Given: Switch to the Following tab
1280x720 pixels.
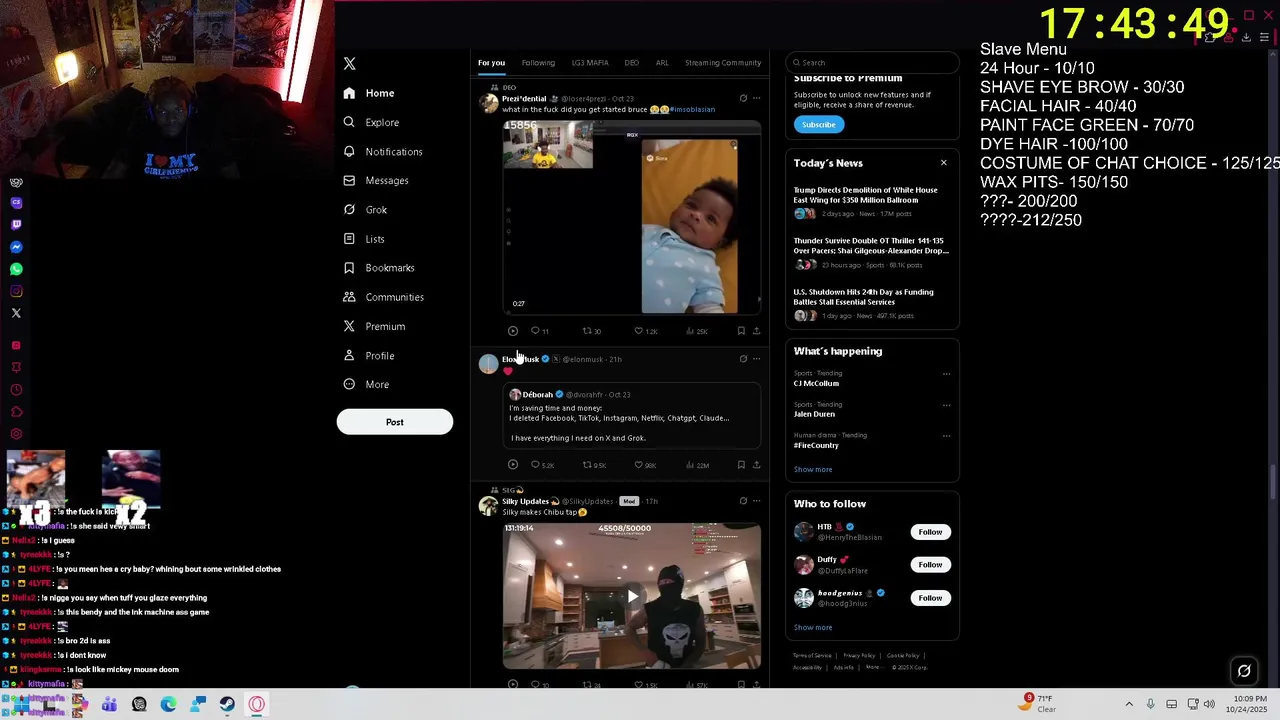Looking at the screenshot, I should point(538,63).
